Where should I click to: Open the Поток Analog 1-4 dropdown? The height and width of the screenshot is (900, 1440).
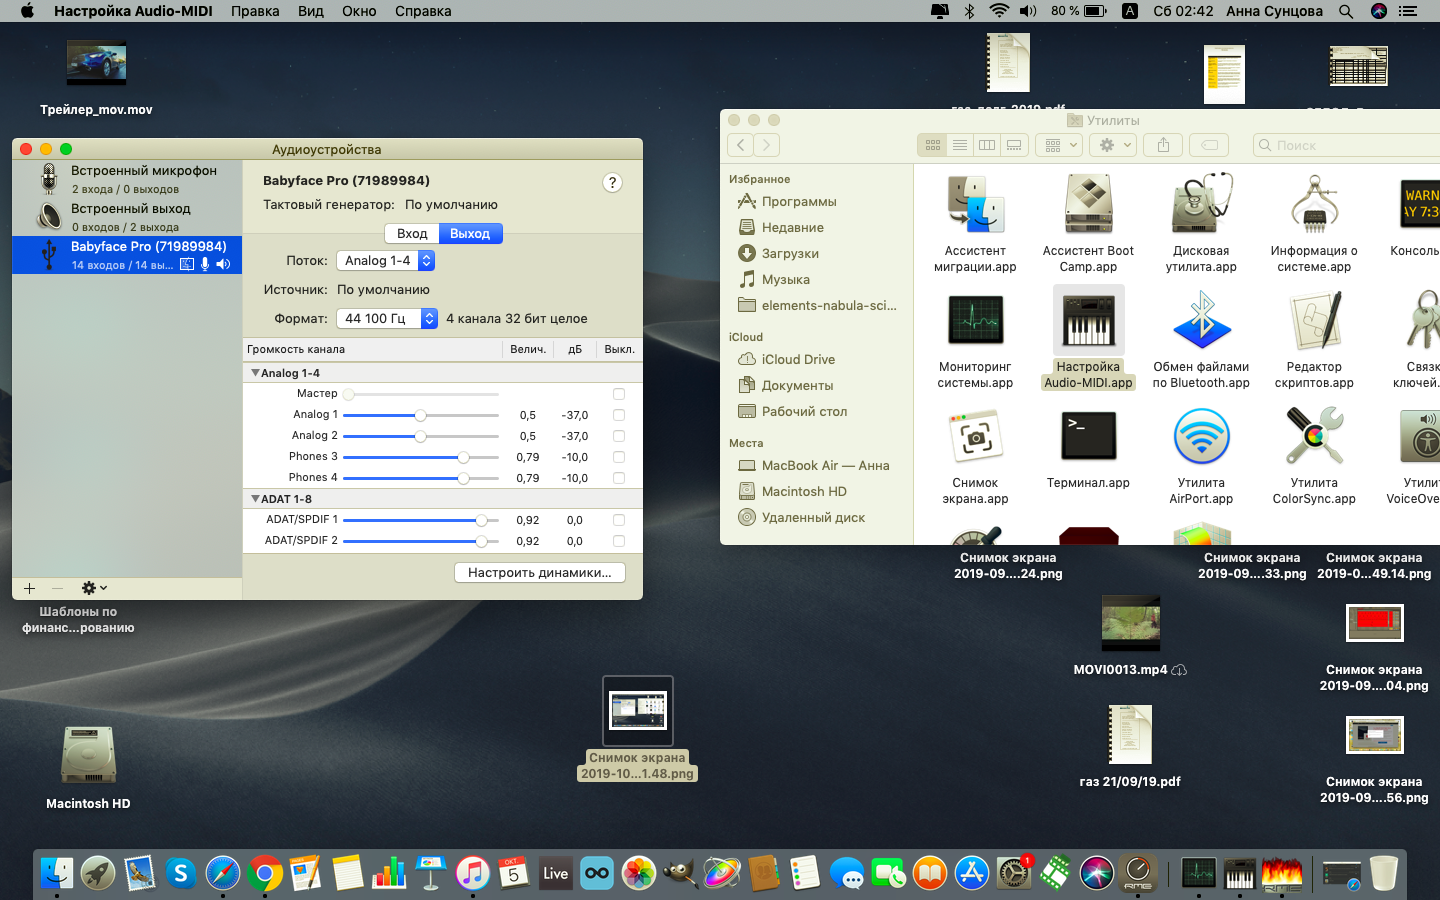click(385, 260)
